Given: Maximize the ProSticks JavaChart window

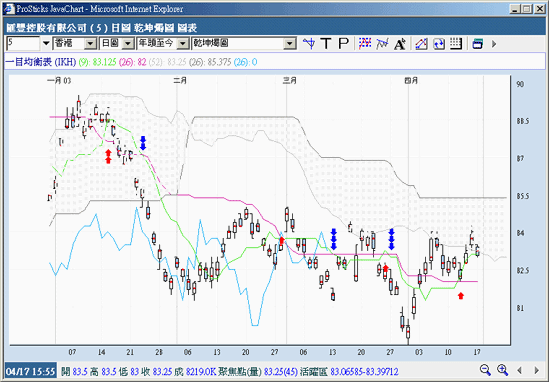Looking at the screenshot, I should (x=527, y=9).
